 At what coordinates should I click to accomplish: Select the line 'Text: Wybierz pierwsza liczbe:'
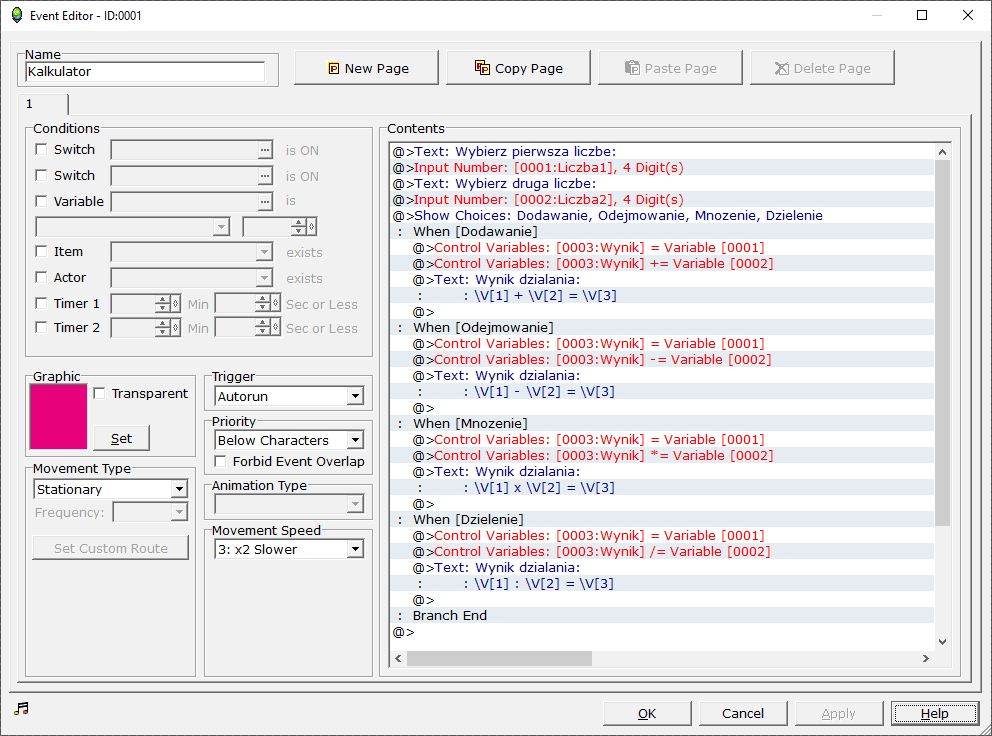pos(662,151)
